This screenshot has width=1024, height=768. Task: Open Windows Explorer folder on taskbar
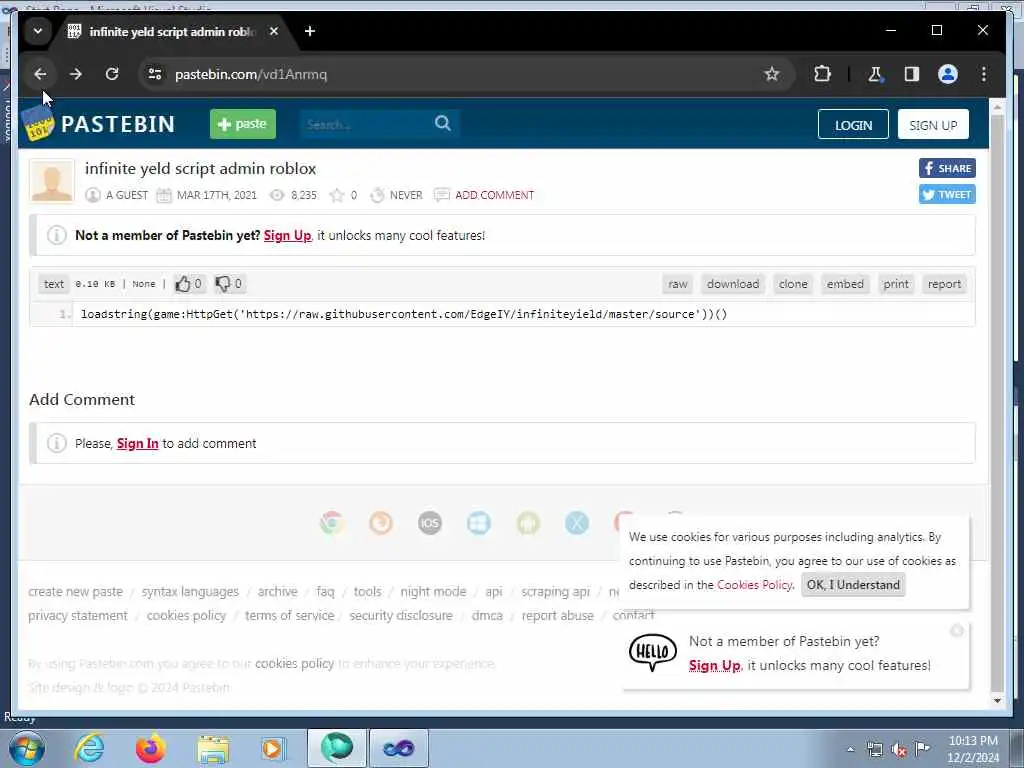(x=213, y=748)
